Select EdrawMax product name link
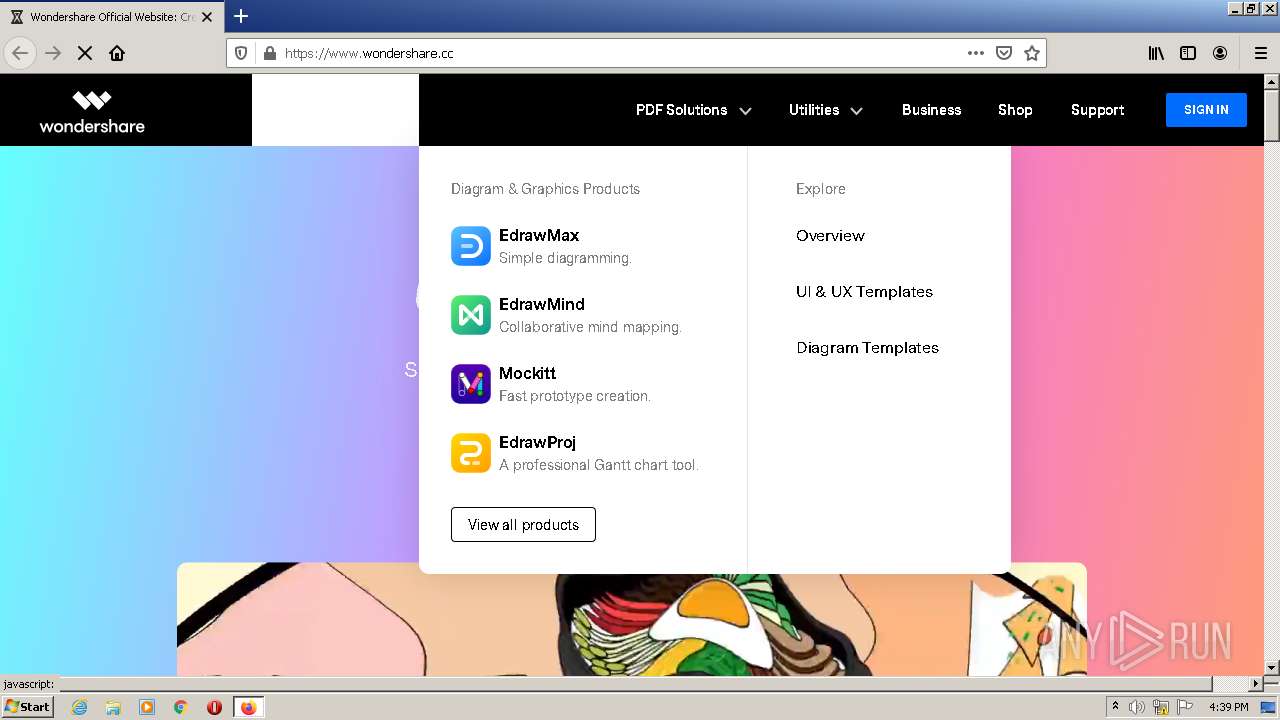This screenshot has width=1280, height=720. [539, 236]
